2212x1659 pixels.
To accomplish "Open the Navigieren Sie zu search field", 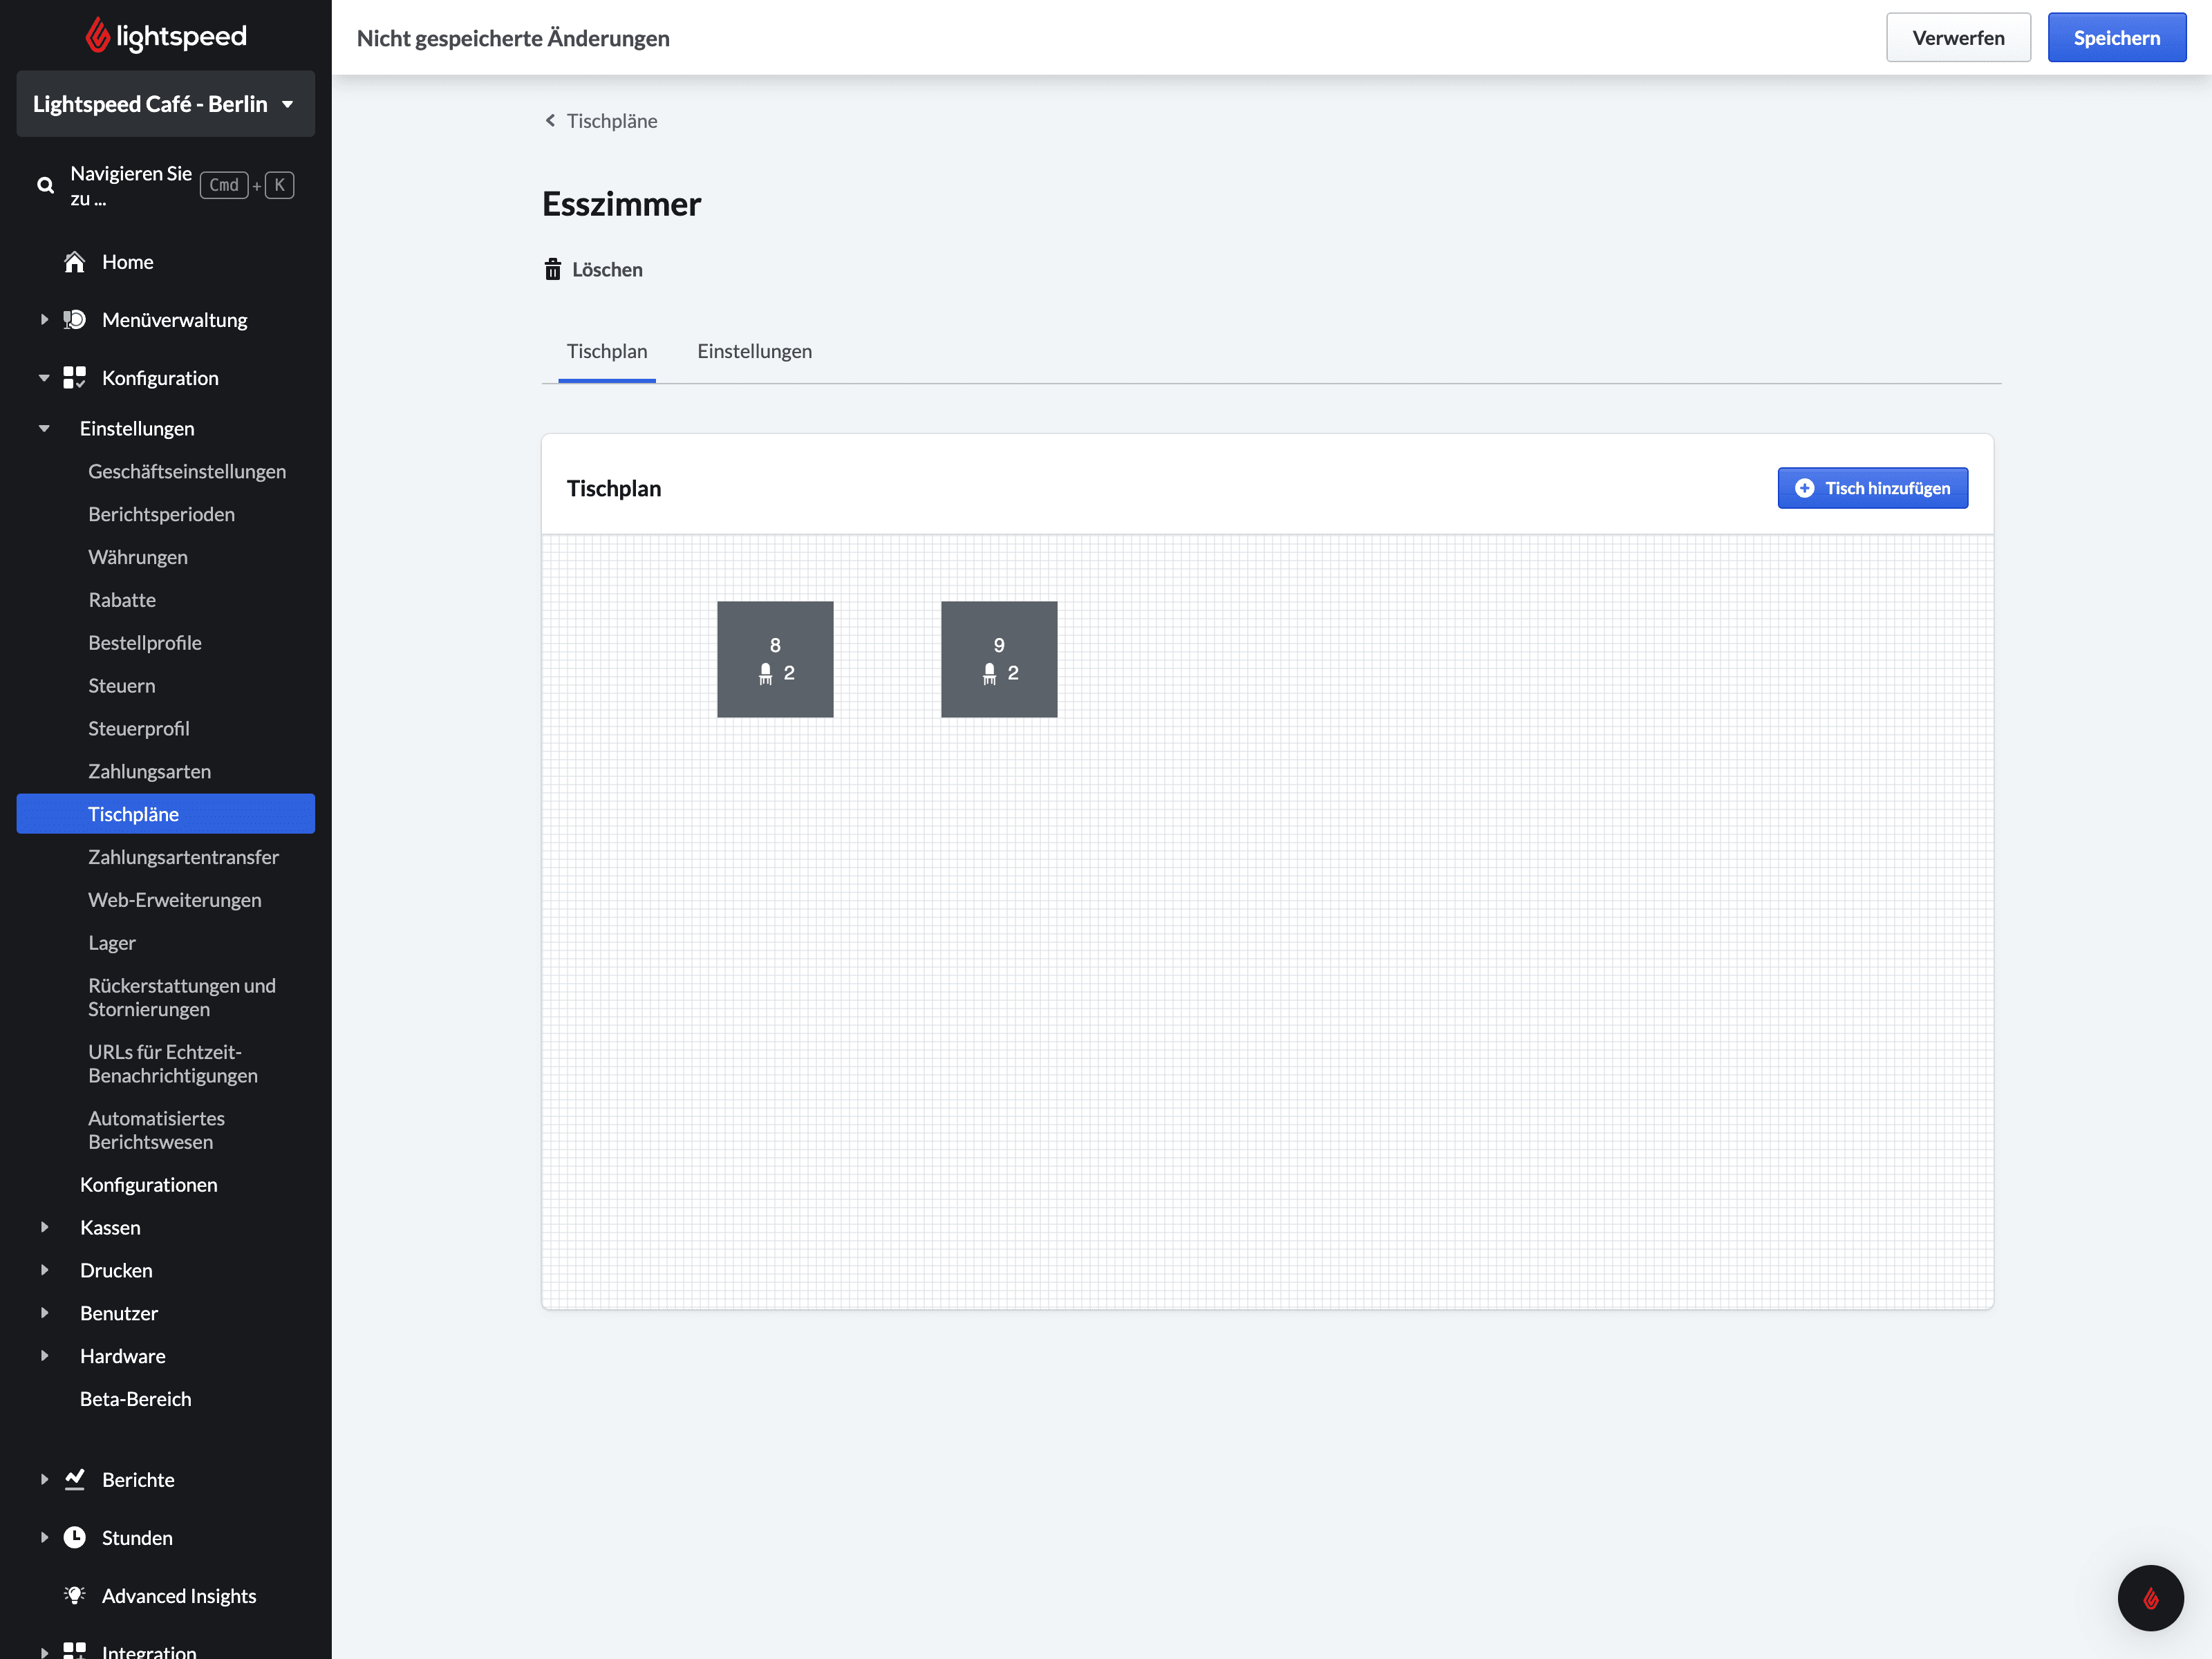I will click(x=166, y=185).
